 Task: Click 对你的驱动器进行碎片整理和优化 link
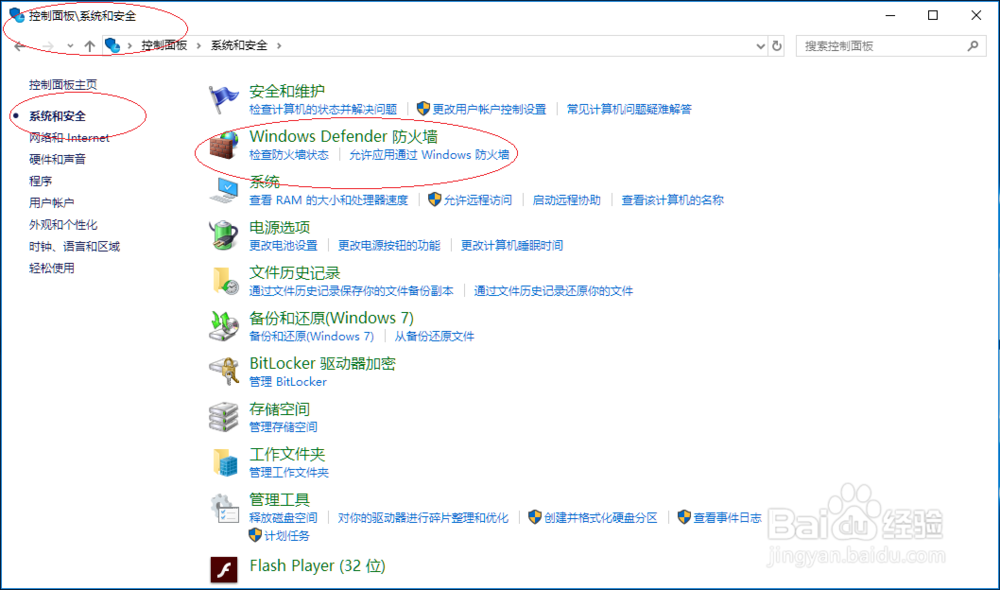click(x=423, y=517)
